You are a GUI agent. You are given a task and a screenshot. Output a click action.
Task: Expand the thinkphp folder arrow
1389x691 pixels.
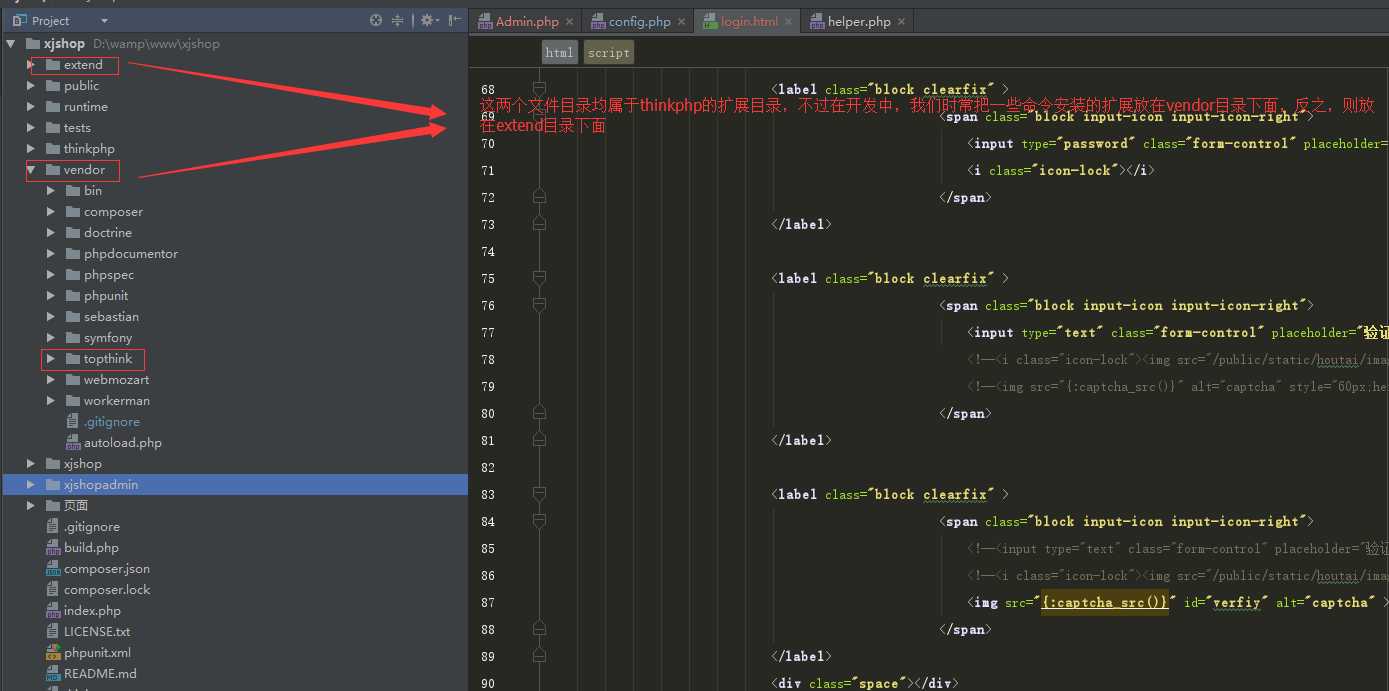tap(31, 149)
